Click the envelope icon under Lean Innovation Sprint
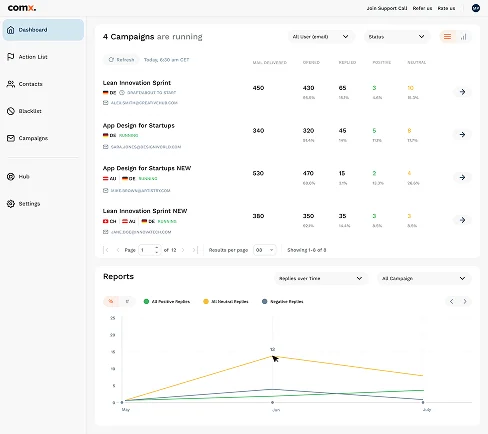488x434 pixels. [106, 103]
